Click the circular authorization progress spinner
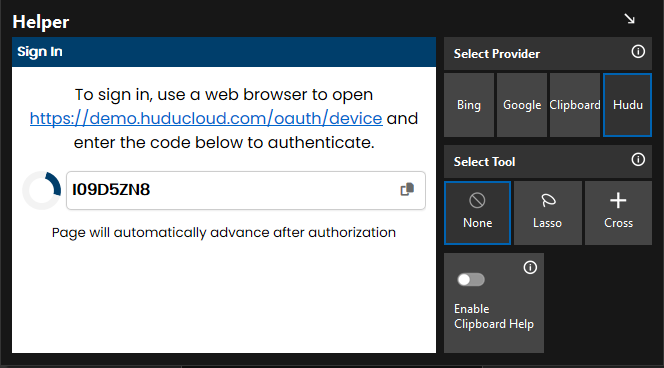 pos(42,190)
